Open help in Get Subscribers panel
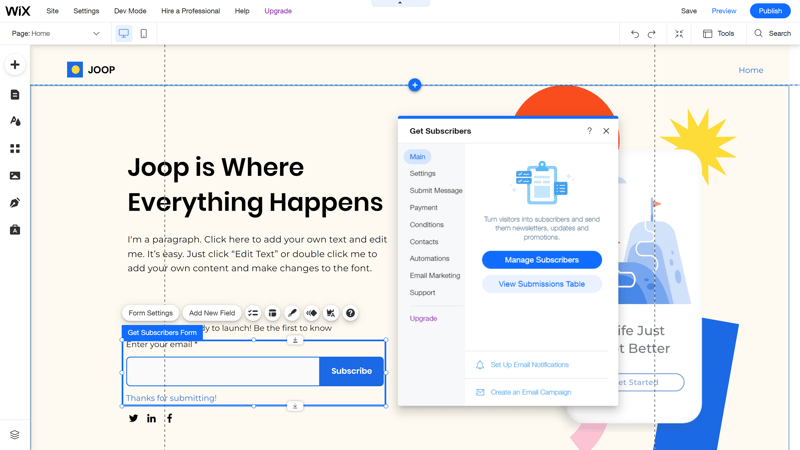Viewport: 800px width, 450px height. 589,131
